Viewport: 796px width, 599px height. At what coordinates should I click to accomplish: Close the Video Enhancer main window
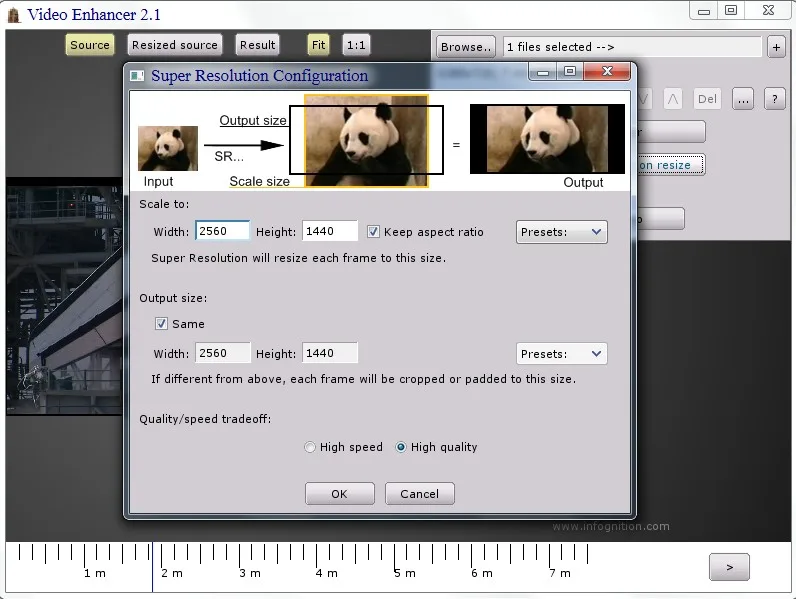point(768,11)
